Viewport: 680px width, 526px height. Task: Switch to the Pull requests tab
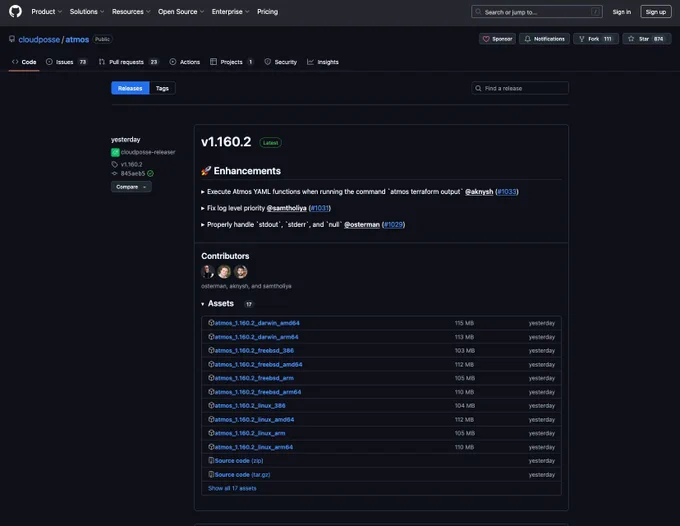[x=129, y=62]
